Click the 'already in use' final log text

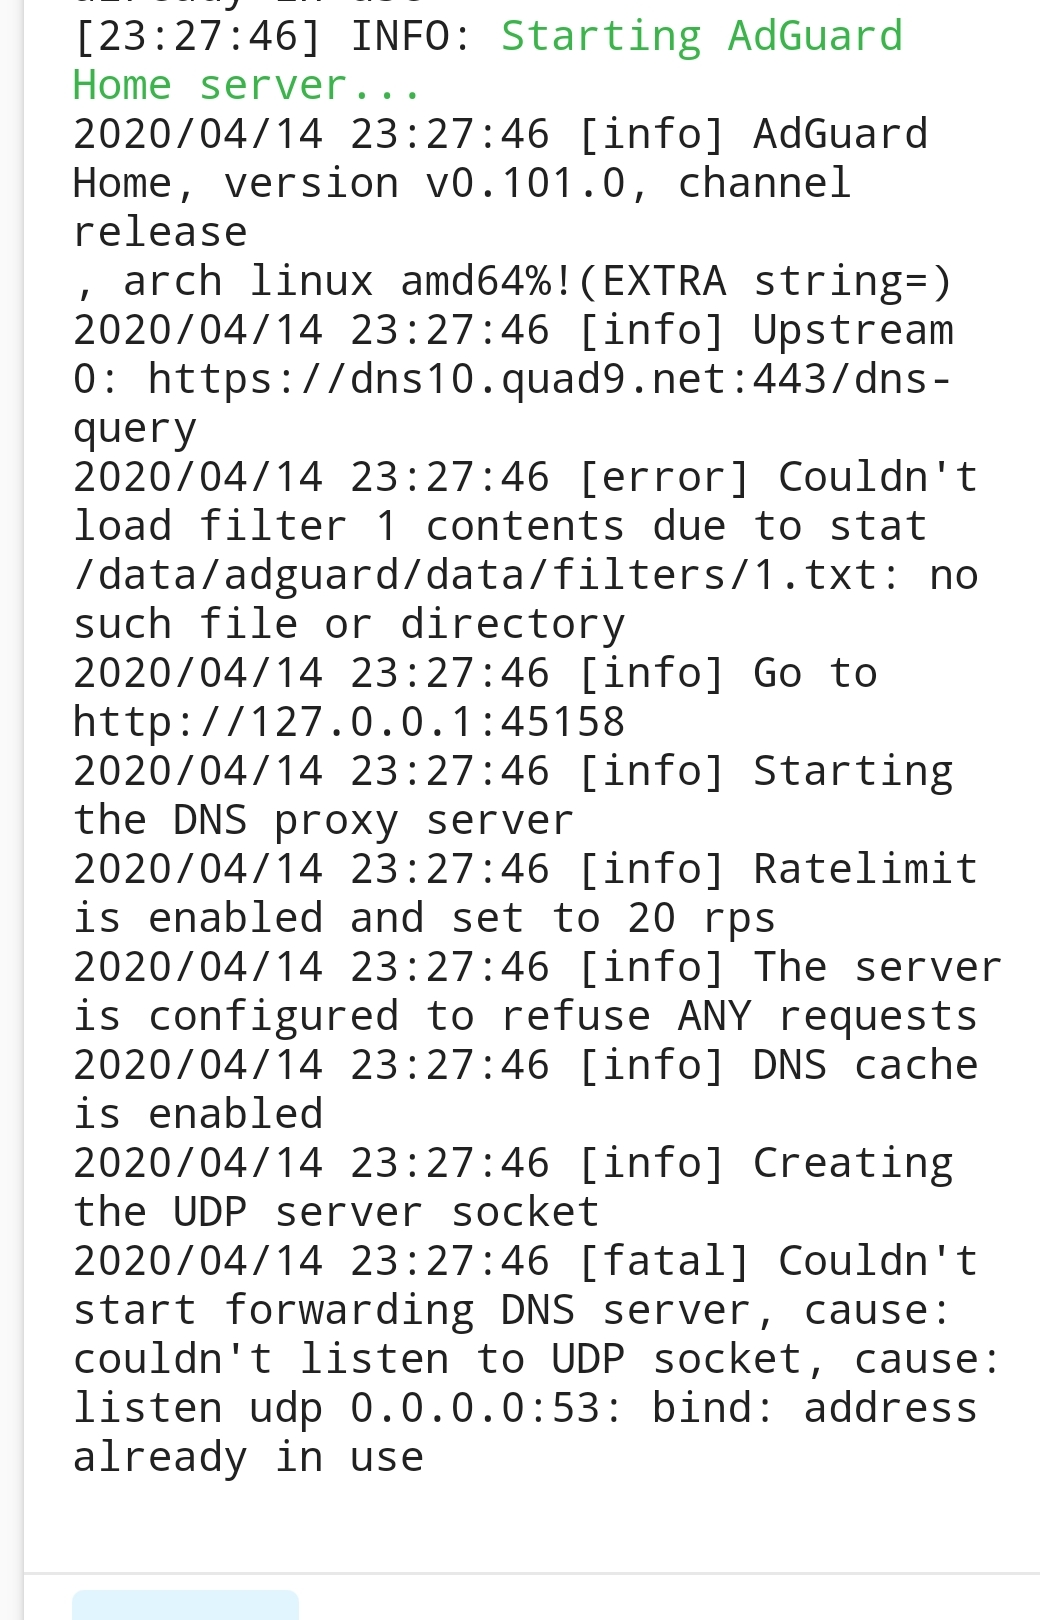[x=248, y=1457]
